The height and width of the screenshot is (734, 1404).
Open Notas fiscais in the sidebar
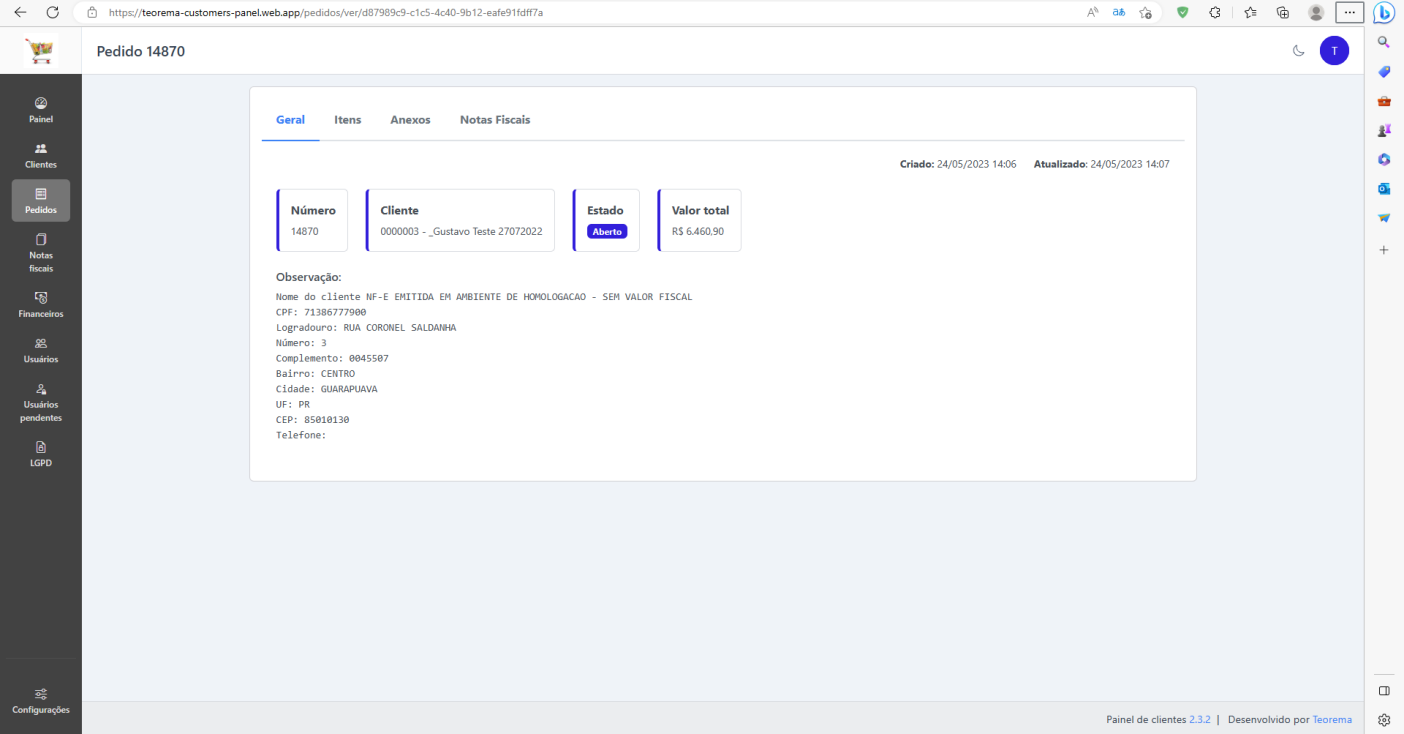click(x=41, y=253)
